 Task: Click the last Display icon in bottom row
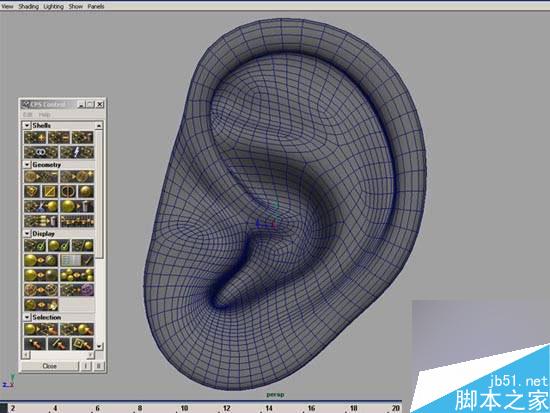(x=41, y=305)
